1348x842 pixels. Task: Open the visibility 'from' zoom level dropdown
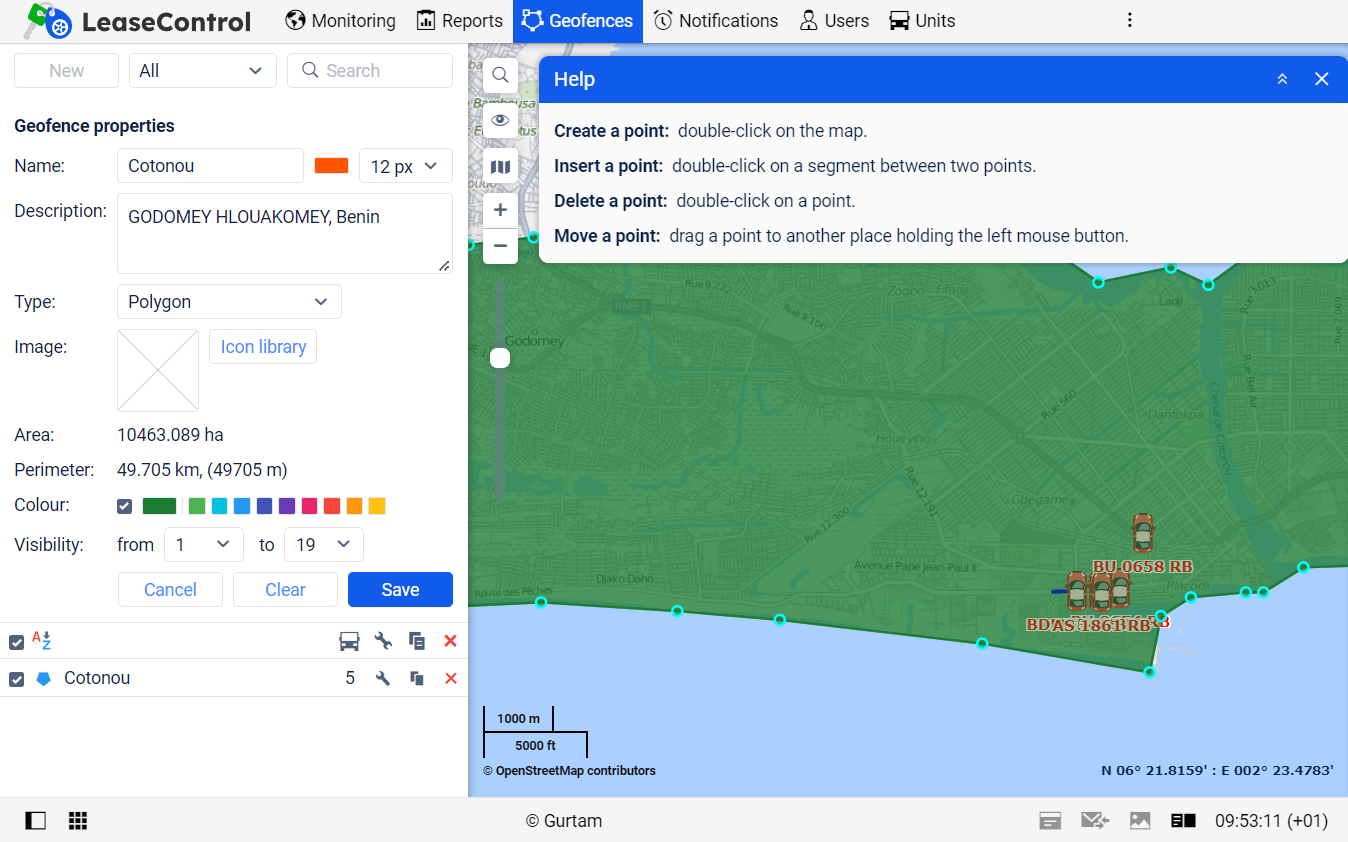204,544
